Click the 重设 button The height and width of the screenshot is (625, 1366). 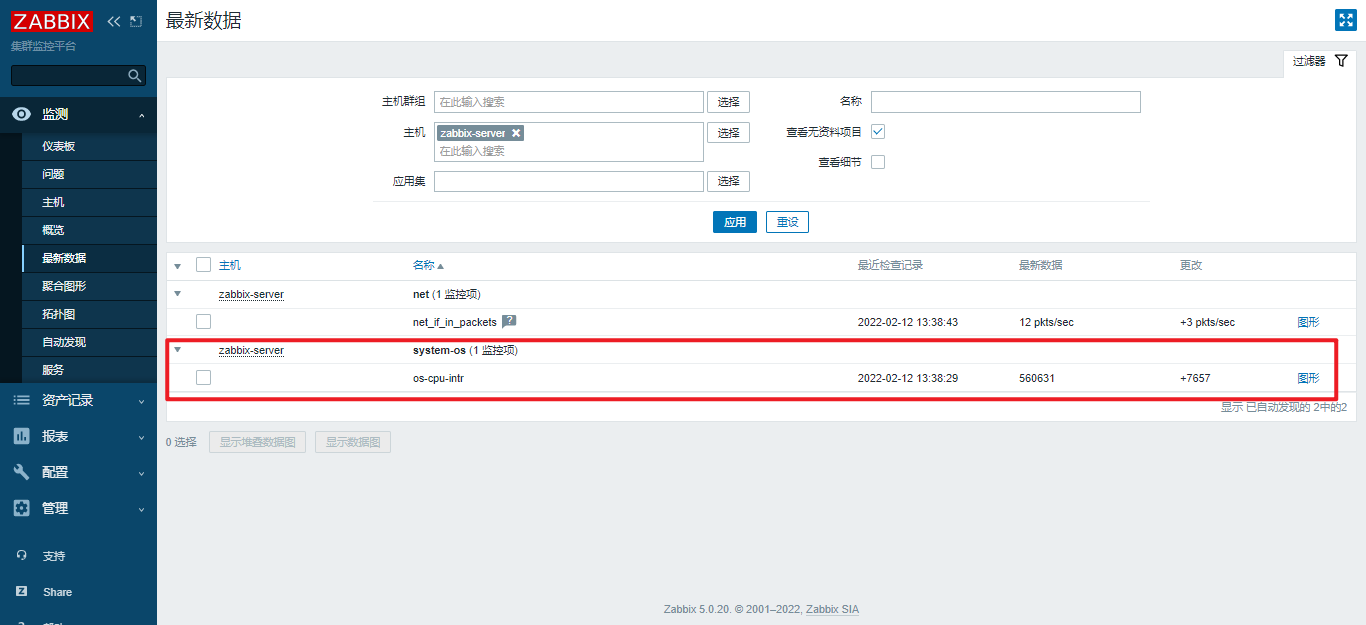pos(787,222)
